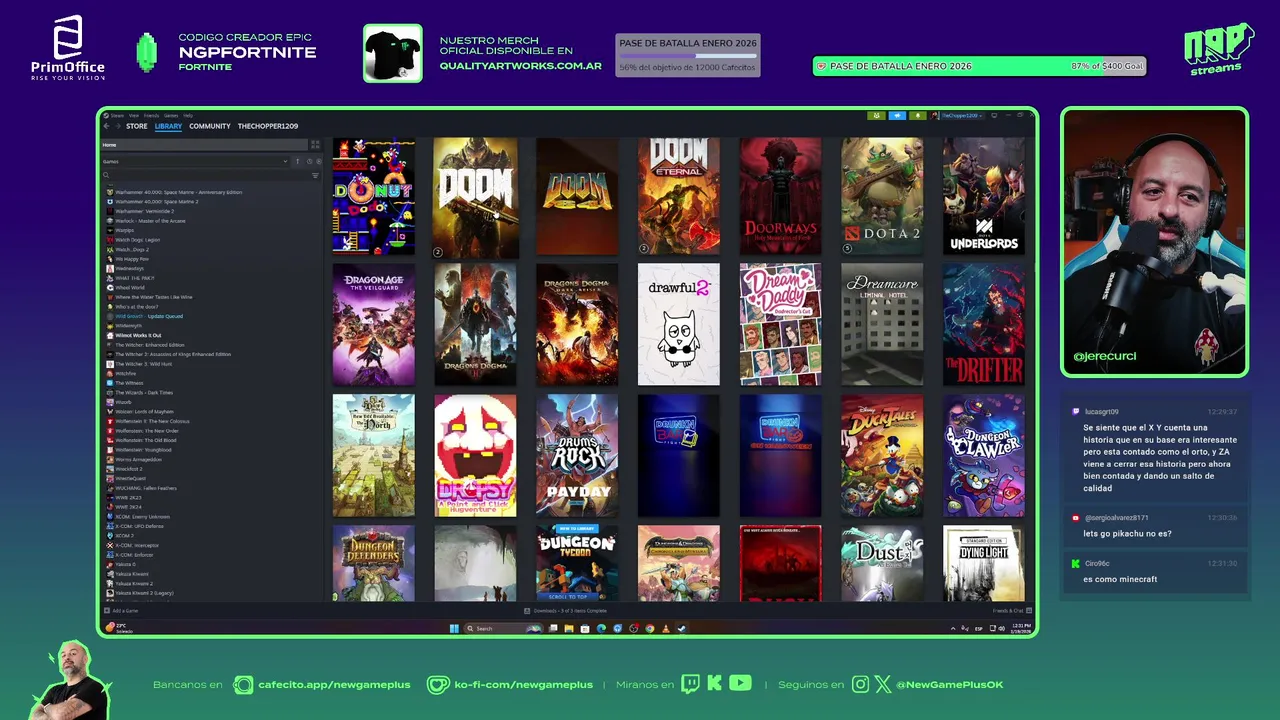This screenshot has height=720, width=1280.
Task: Click the library search input field
Action: (208, 175)
